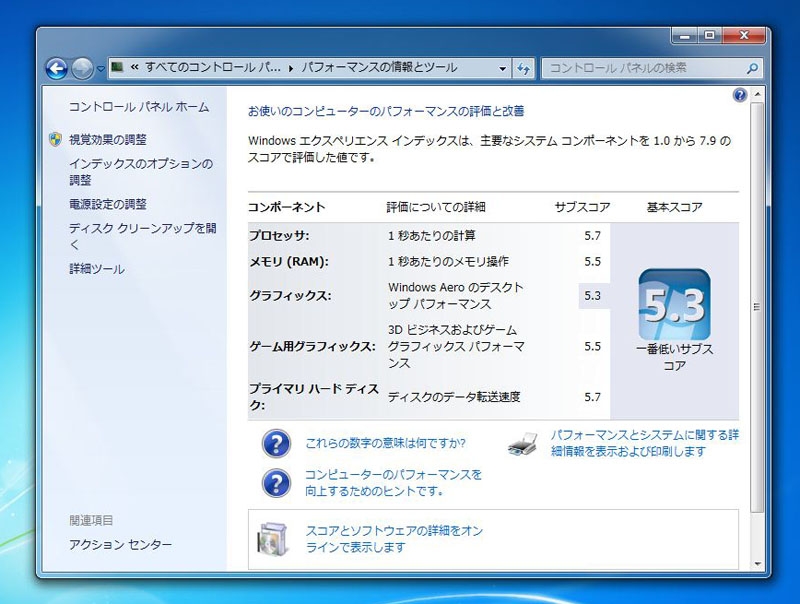Expand breadcrumb arrow after すべてのコントロールパネル

coord(291,68)
